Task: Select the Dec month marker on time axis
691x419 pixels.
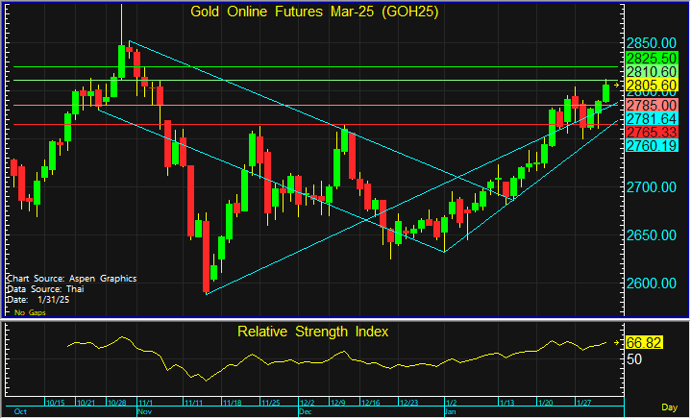Action: pos(306,411)
